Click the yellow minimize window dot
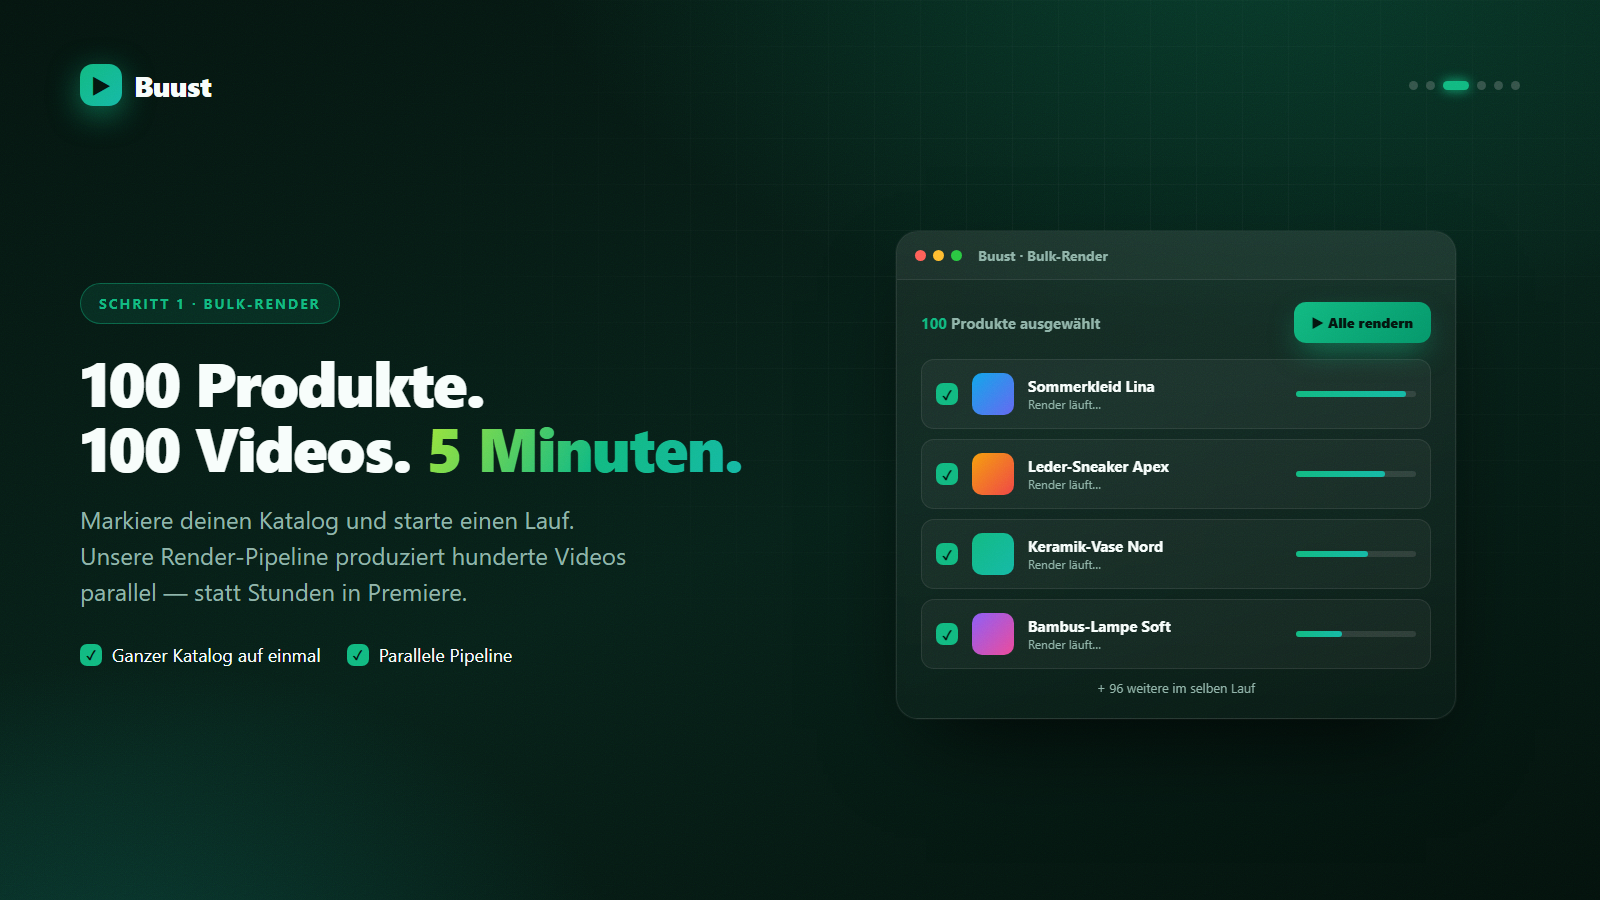The height and width of the screenshot is (900, 1600). (x=938, y=256)
